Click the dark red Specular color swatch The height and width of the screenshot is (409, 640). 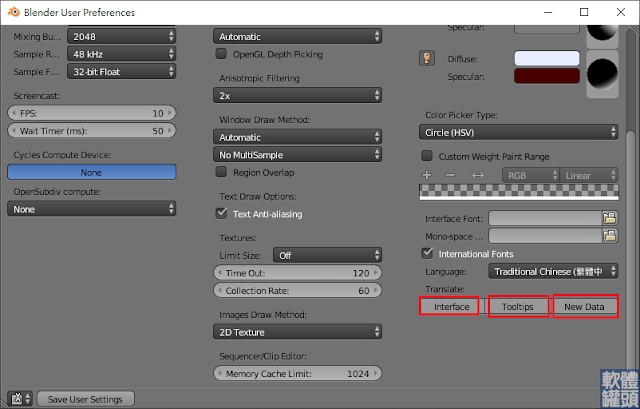pos(547,76)
